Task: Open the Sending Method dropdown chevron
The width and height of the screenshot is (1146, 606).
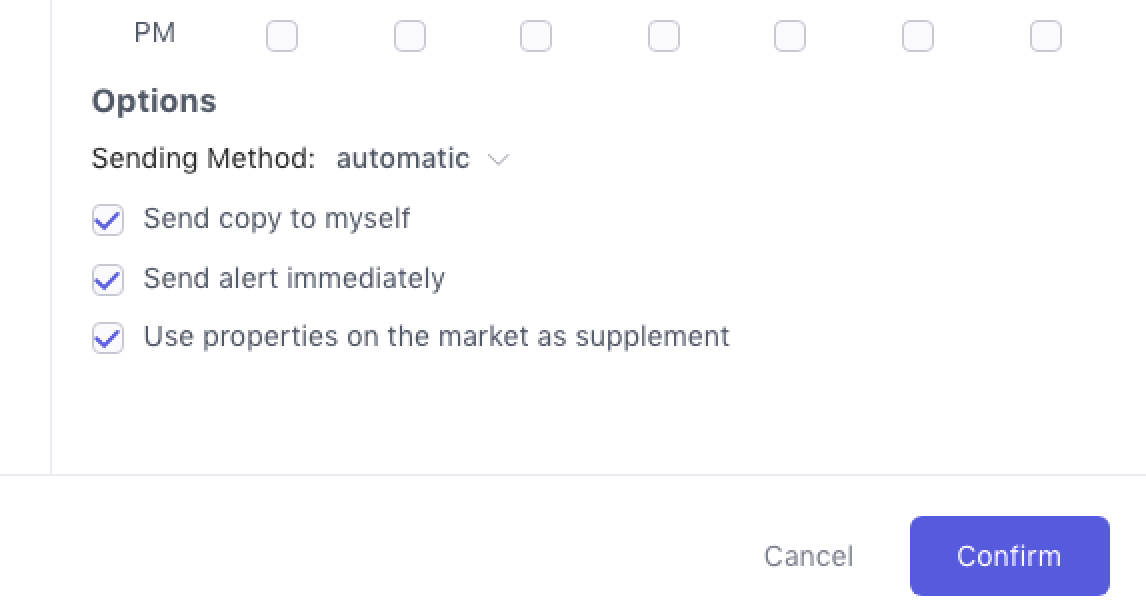Action: [498, 160]
